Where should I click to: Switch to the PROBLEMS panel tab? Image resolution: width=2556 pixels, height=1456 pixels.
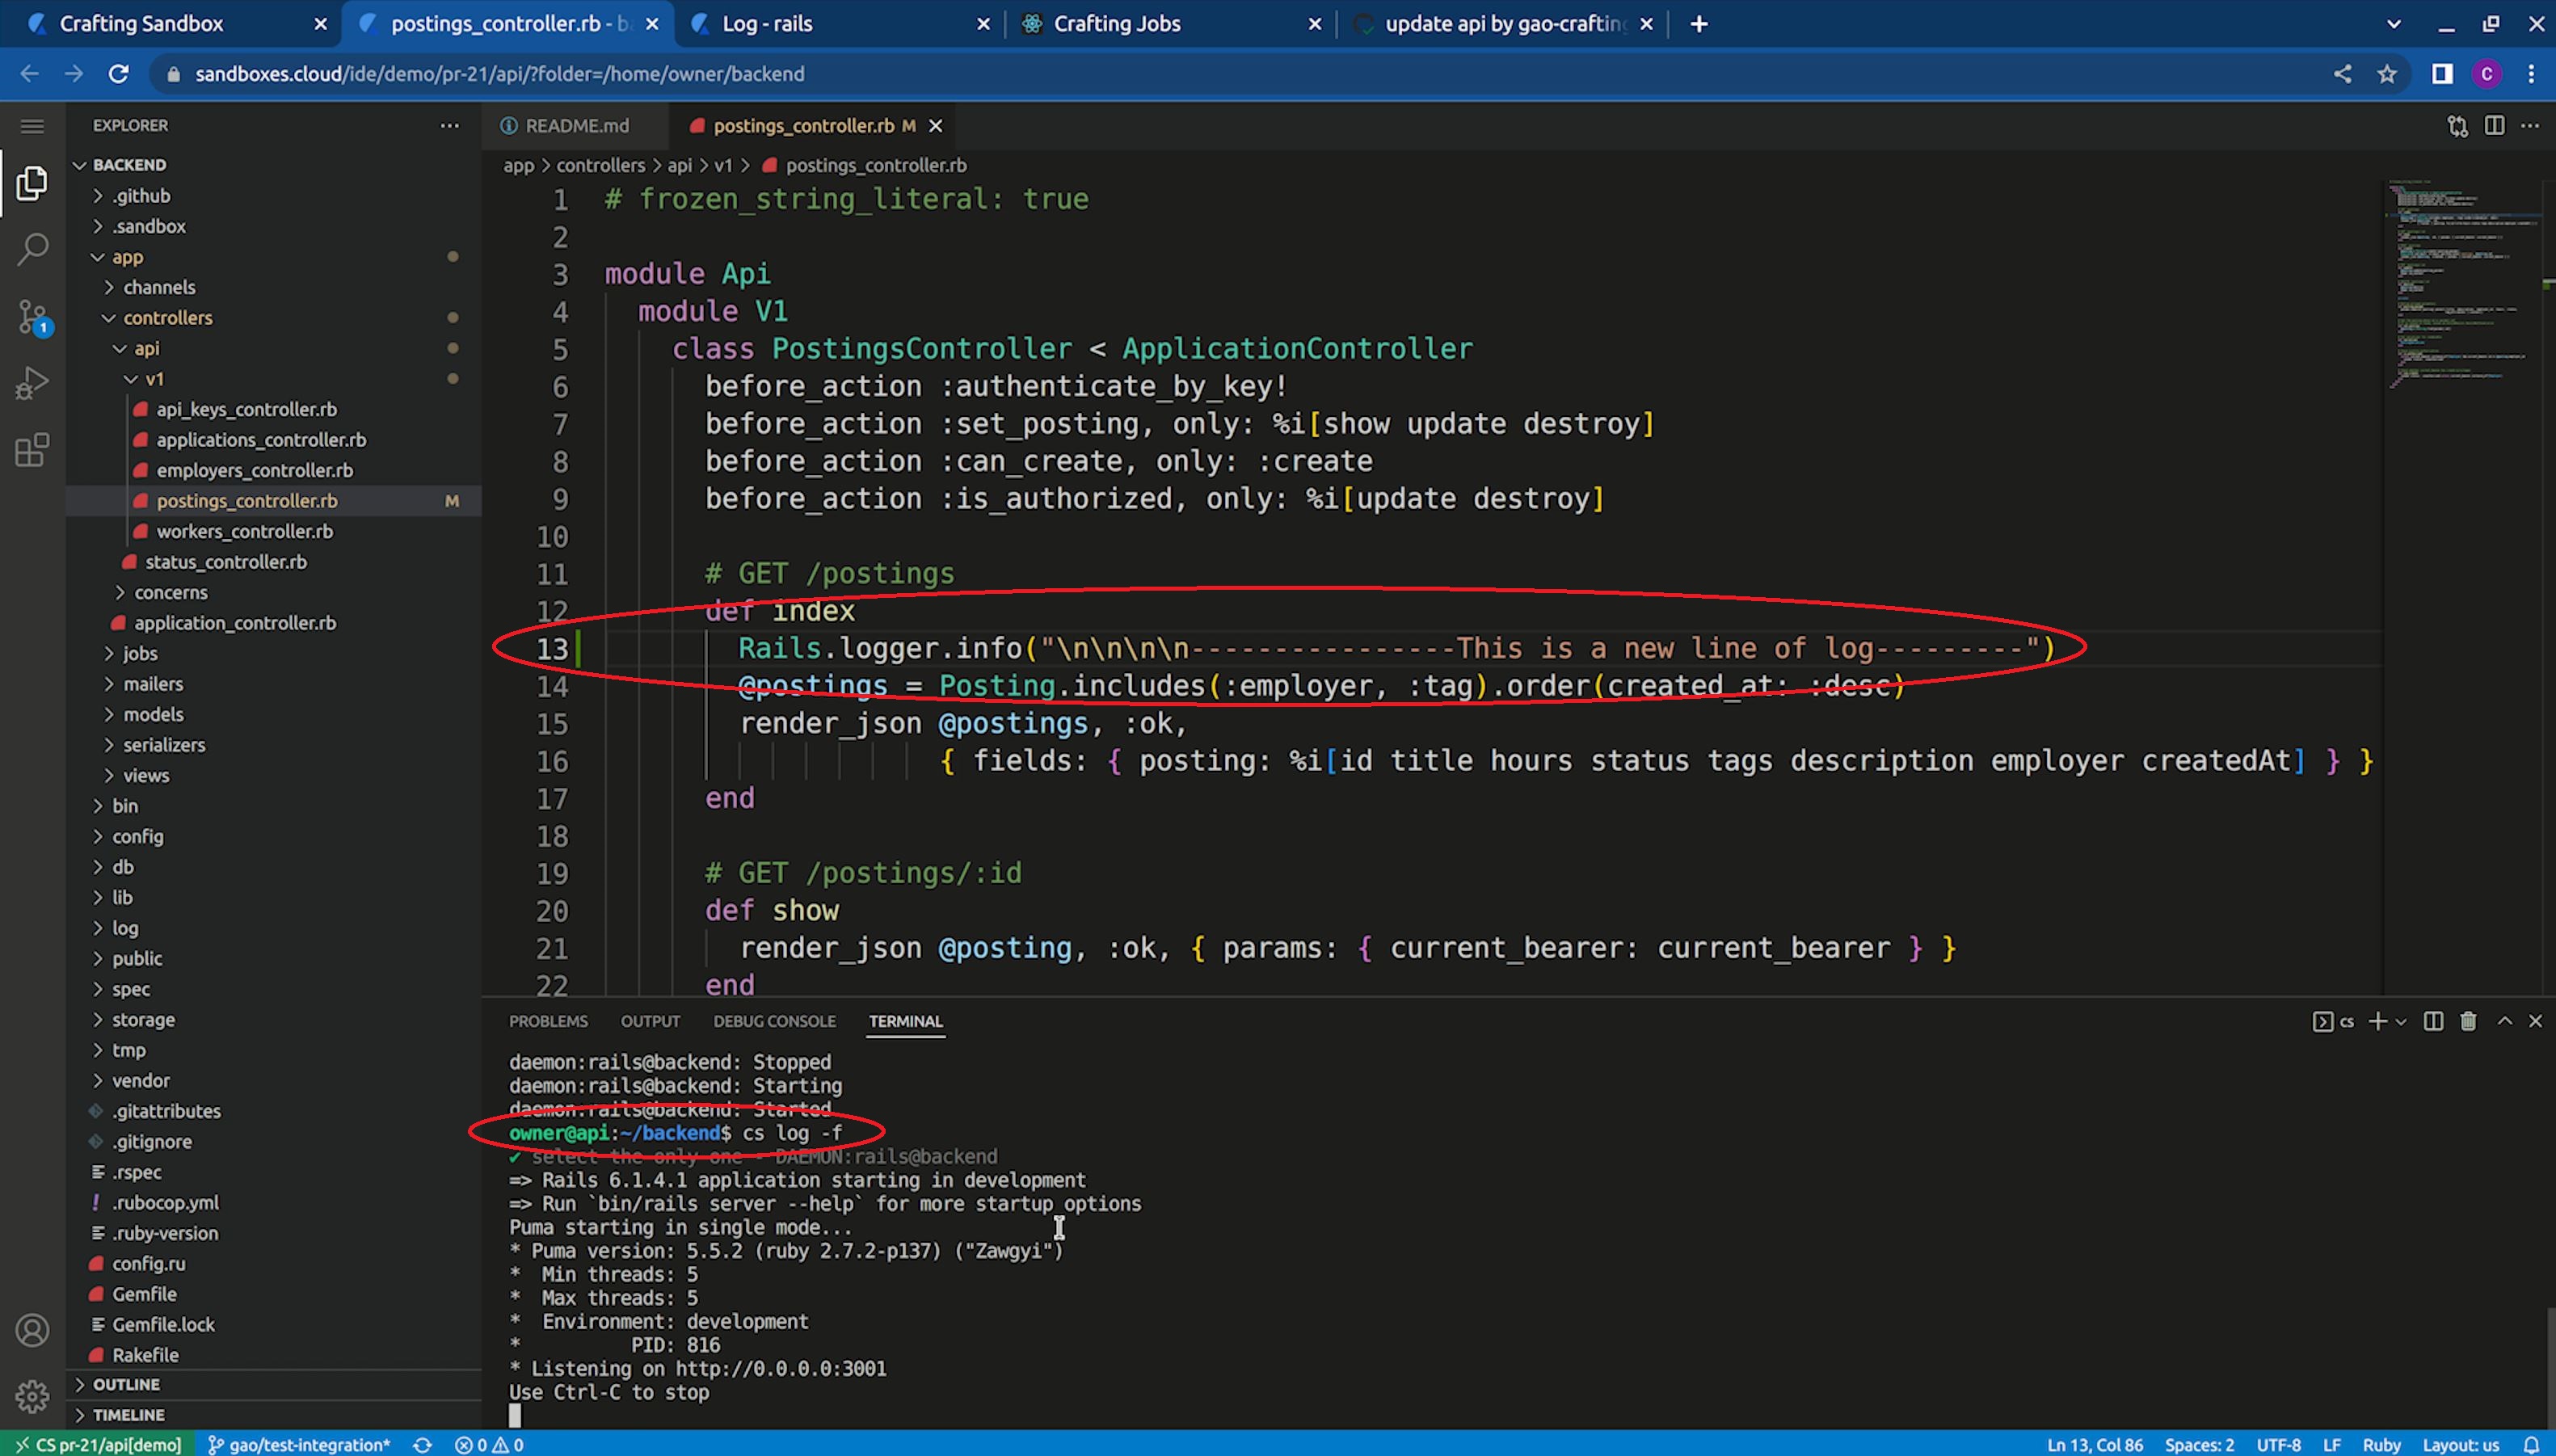tap(548, 1021)
